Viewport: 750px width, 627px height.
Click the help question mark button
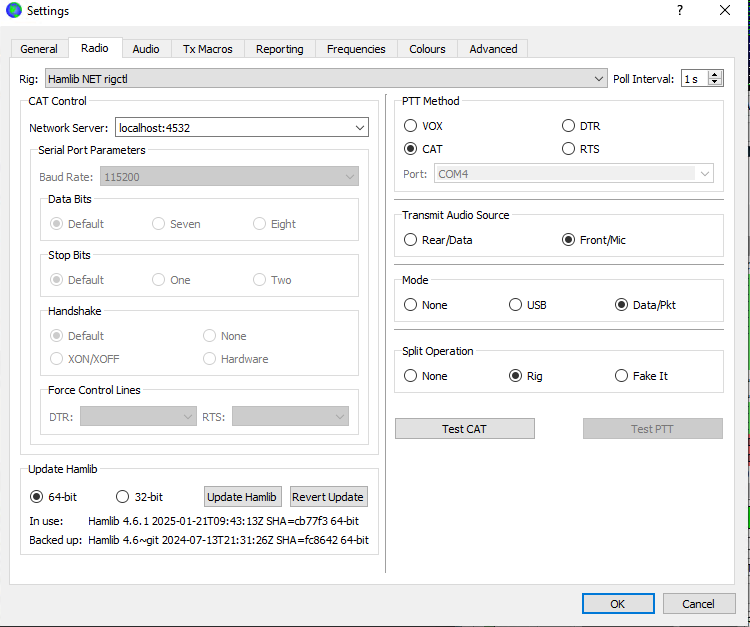(679, 11)
